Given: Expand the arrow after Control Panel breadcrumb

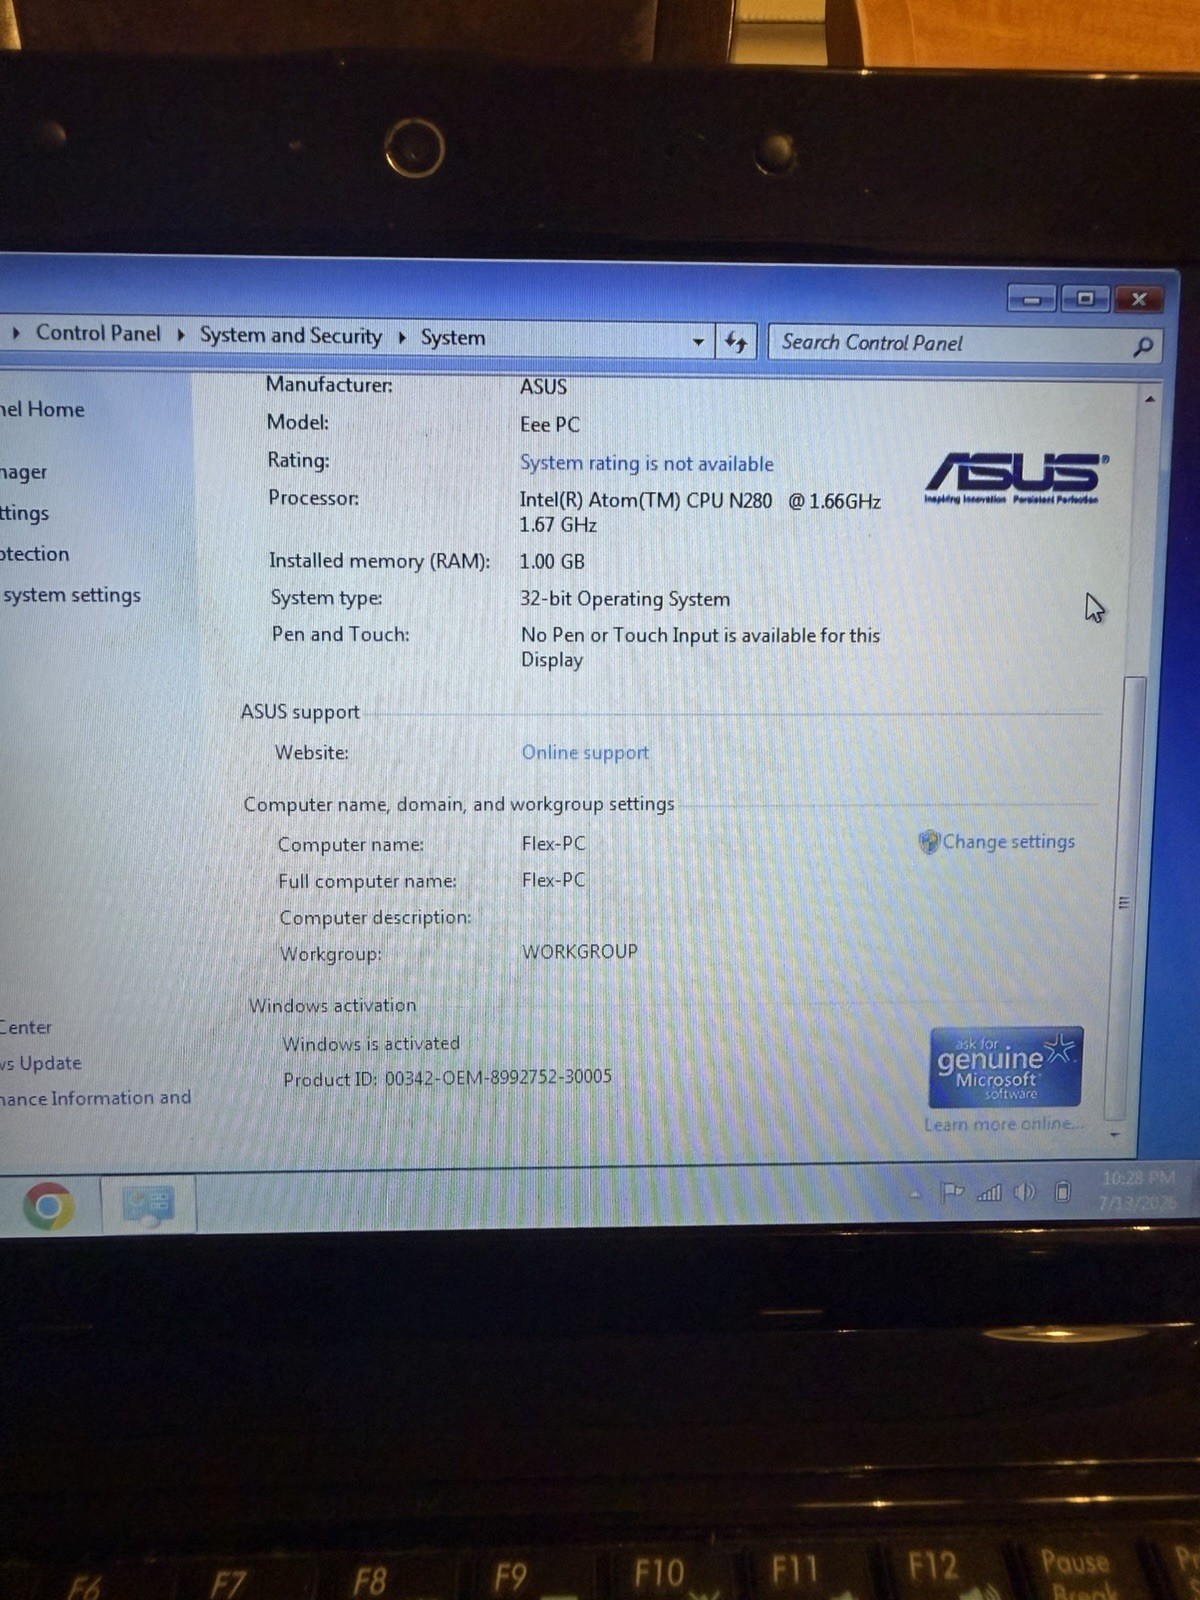Looking at the screenshot, I should click(181, 334).
